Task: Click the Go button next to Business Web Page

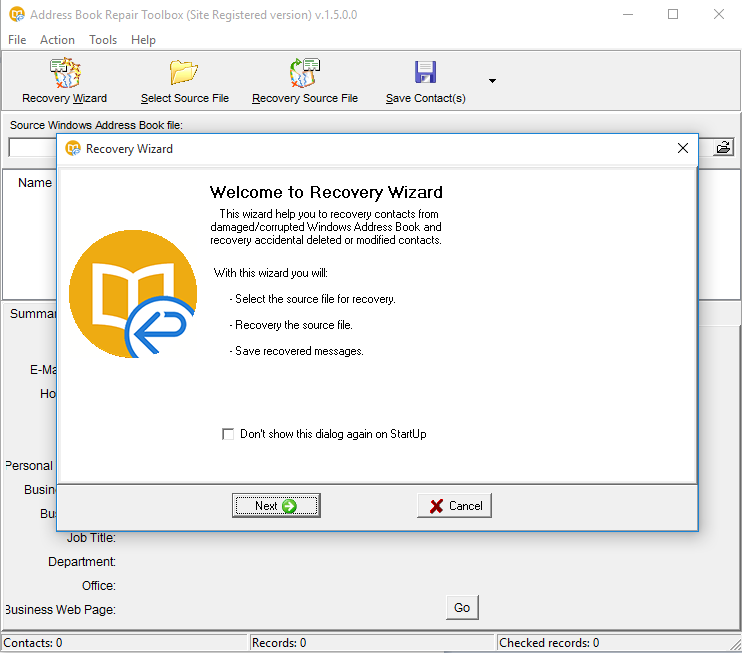Action: [462, 607]
